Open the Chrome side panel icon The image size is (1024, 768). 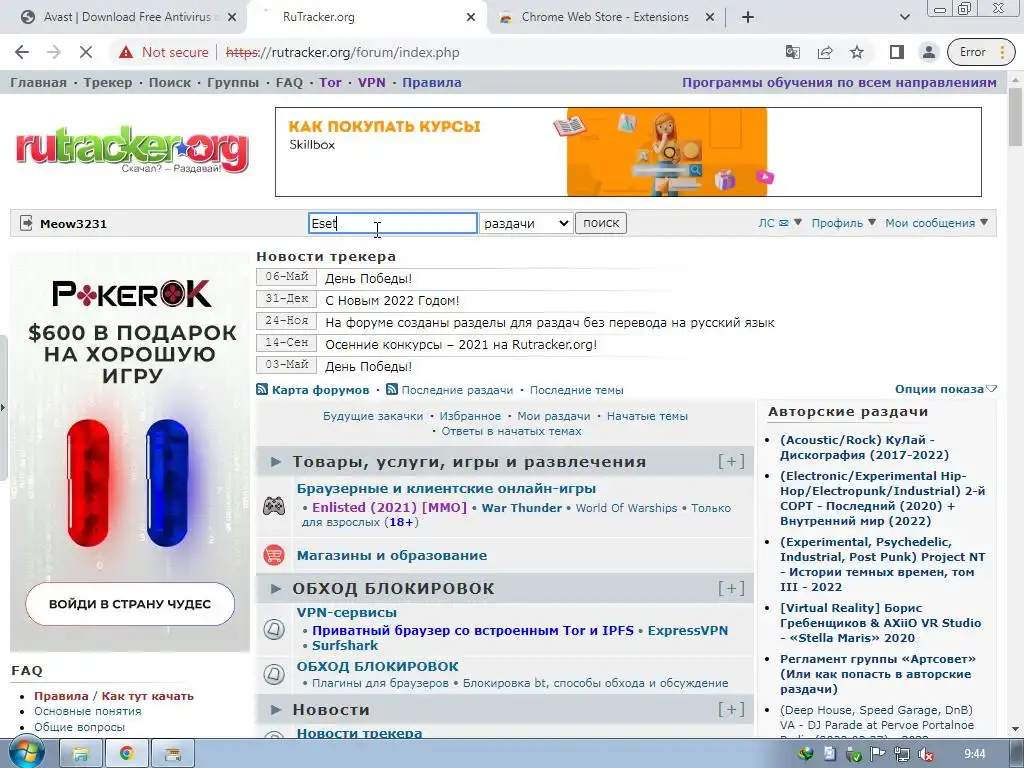coord(897,52)
